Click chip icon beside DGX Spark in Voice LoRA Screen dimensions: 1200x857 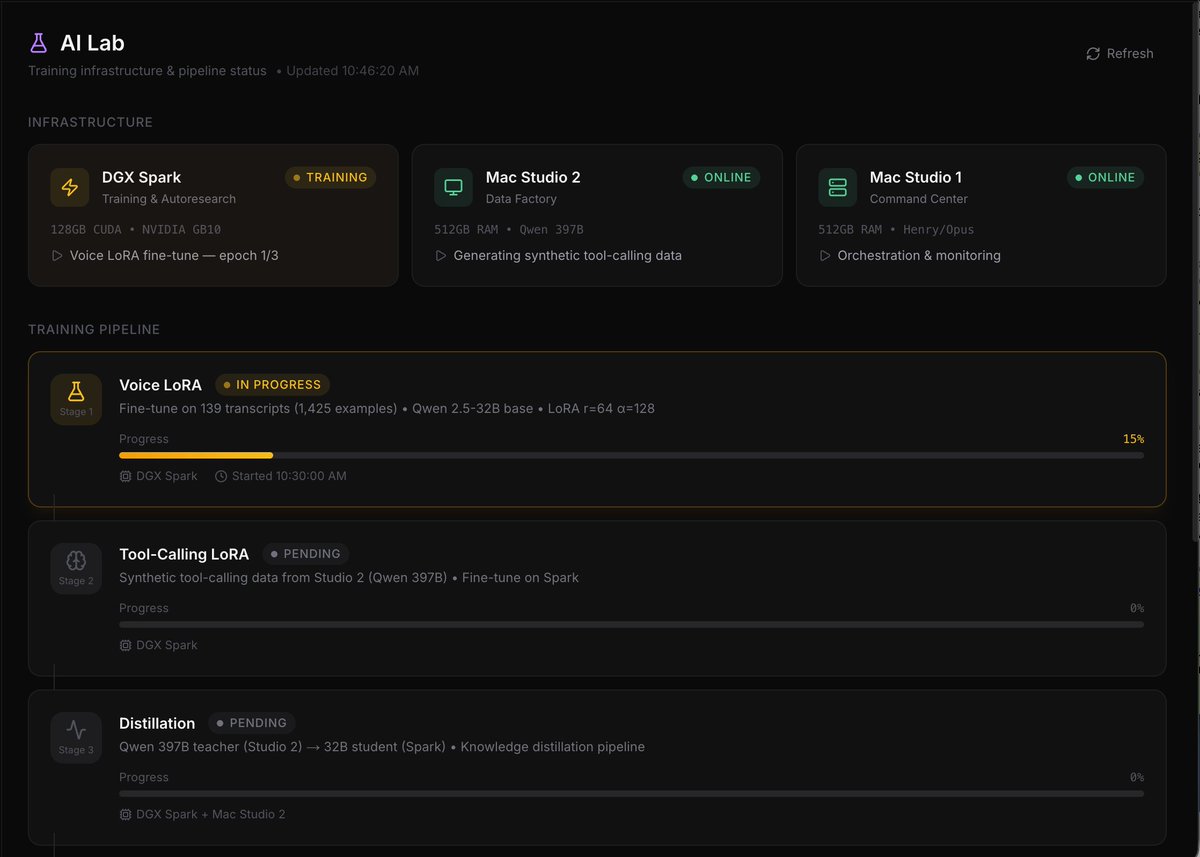125,476
